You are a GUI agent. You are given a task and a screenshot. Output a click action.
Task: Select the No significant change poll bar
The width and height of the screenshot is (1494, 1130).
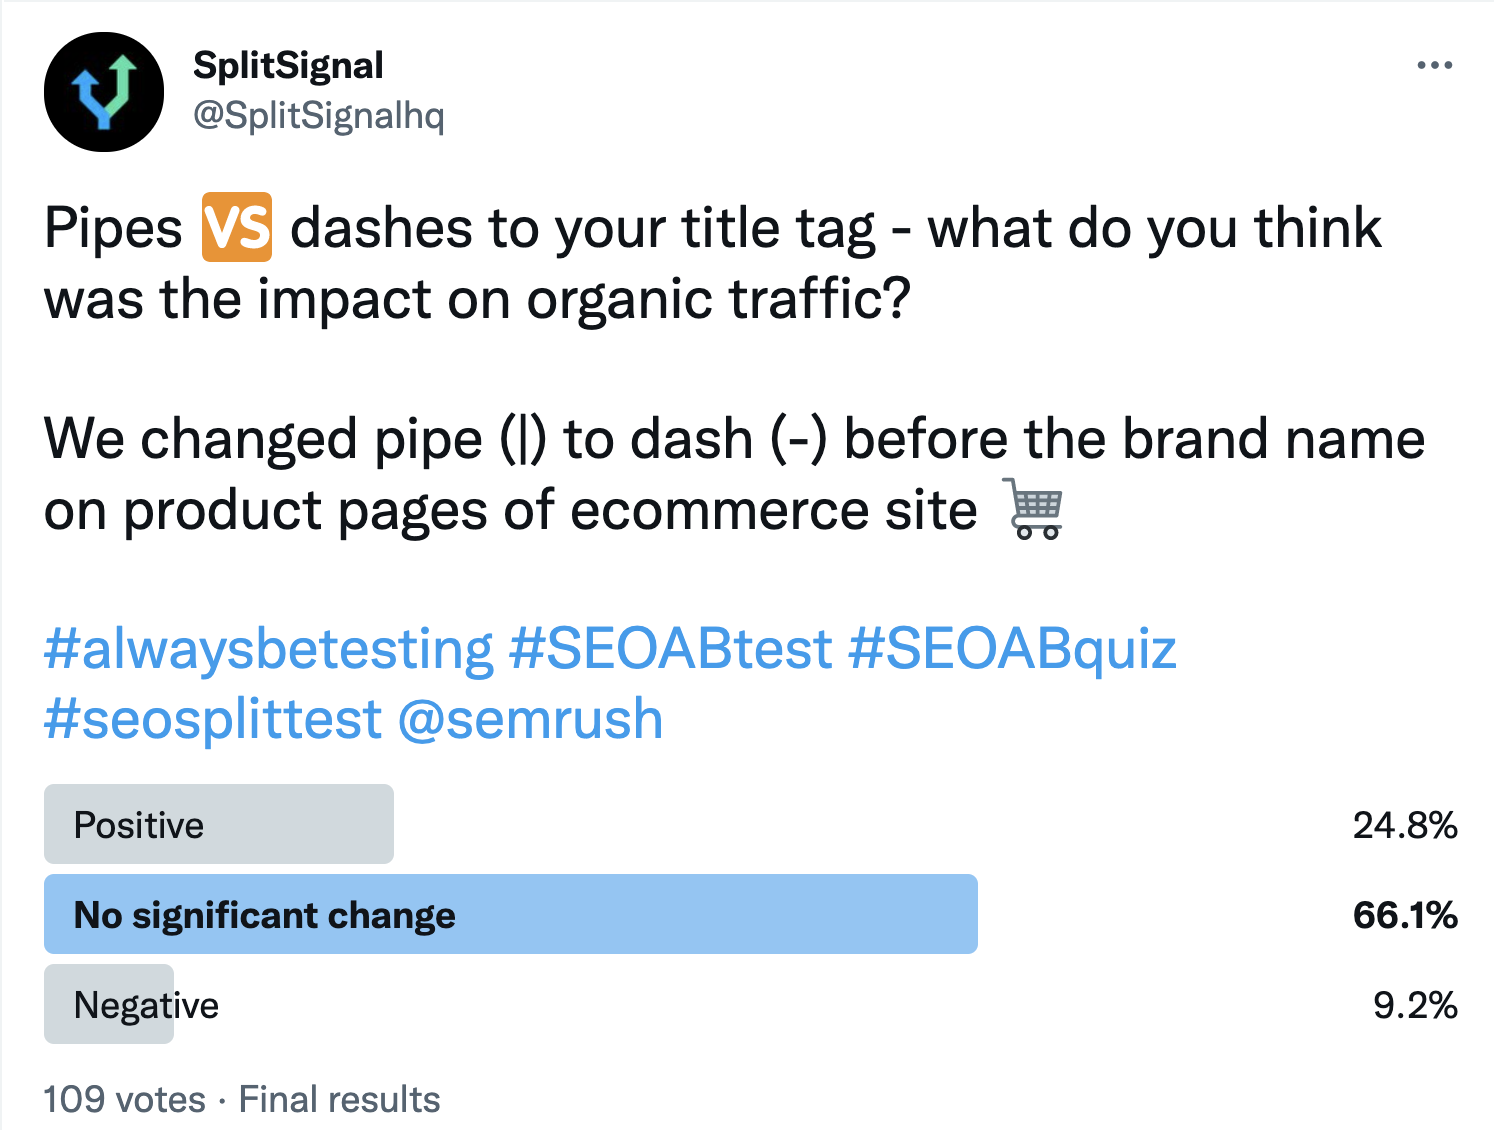510,914
